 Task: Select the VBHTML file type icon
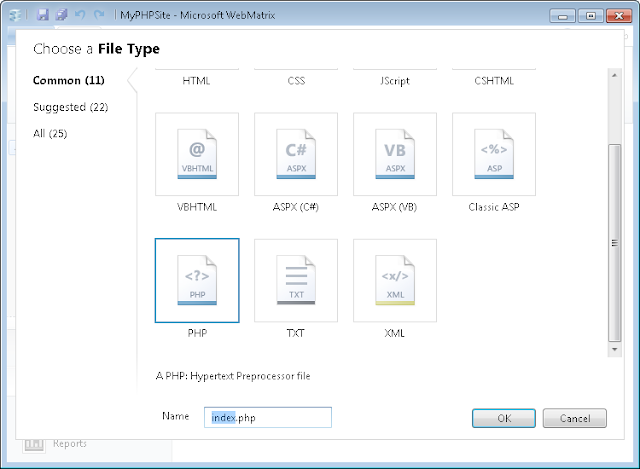(x=197, y=154)
